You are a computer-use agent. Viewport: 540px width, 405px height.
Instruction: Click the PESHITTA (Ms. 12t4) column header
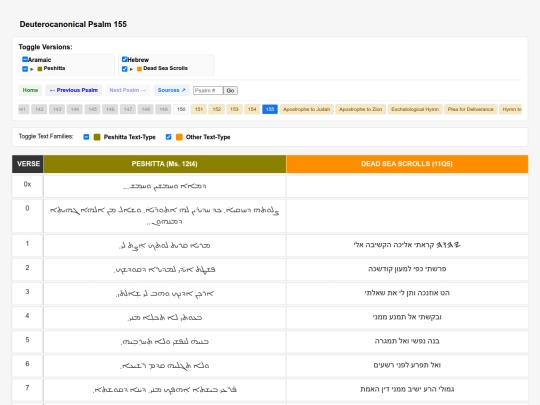(x=165, y=164)
